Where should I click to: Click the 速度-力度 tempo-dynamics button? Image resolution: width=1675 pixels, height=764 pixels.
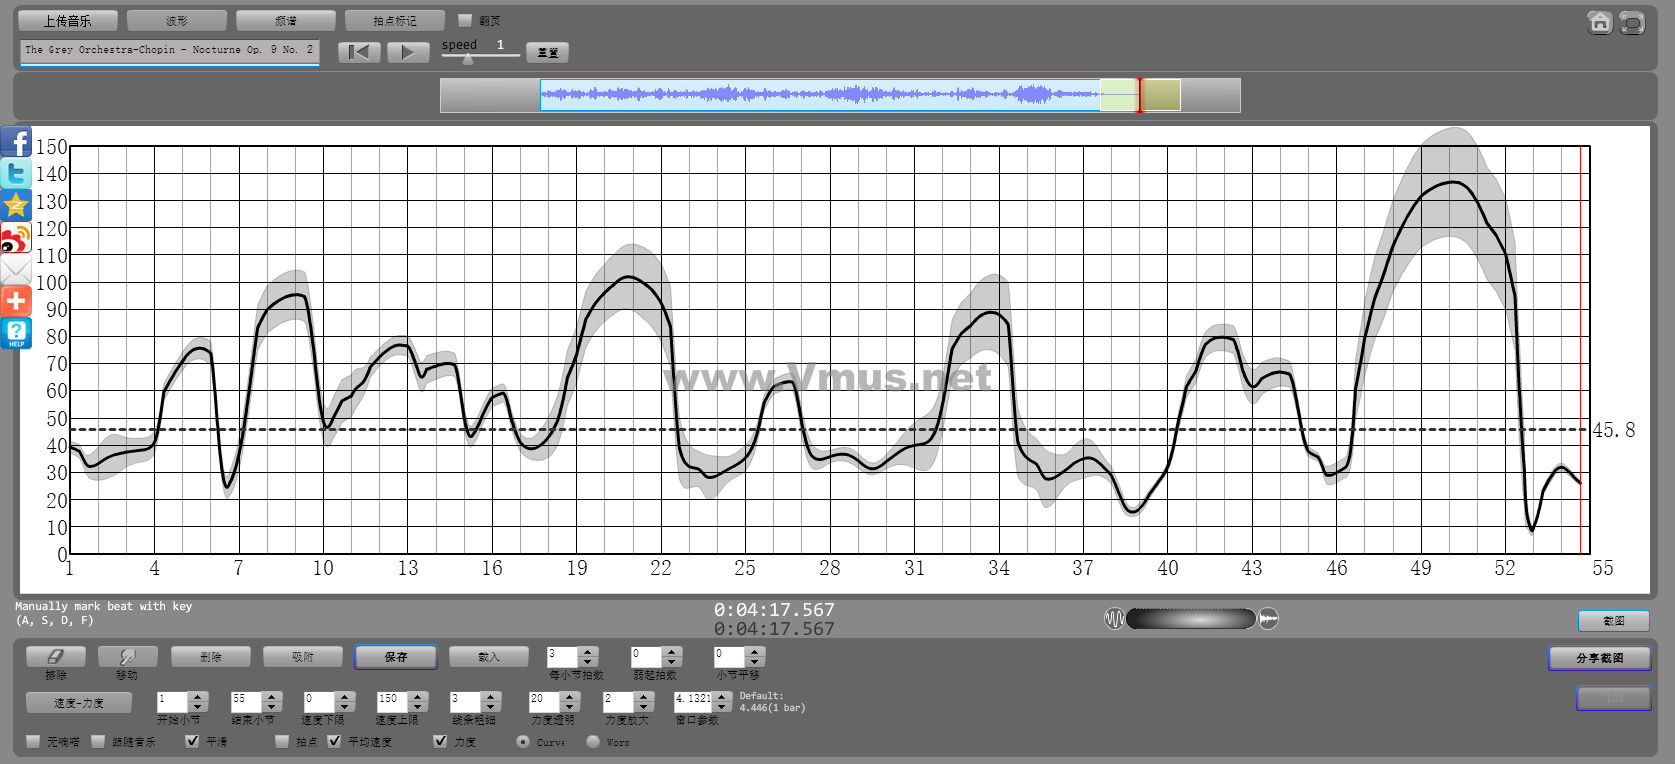point(79,702)
